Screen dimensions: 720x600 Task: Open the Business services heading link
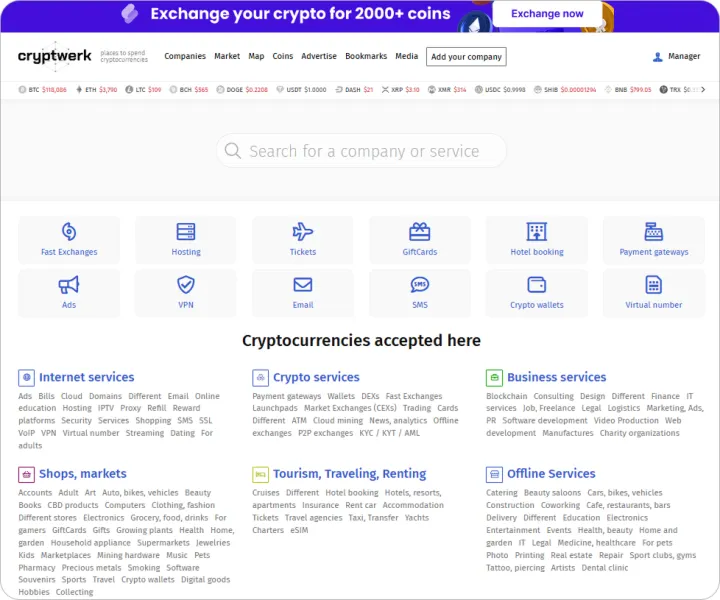pos(557,377)
